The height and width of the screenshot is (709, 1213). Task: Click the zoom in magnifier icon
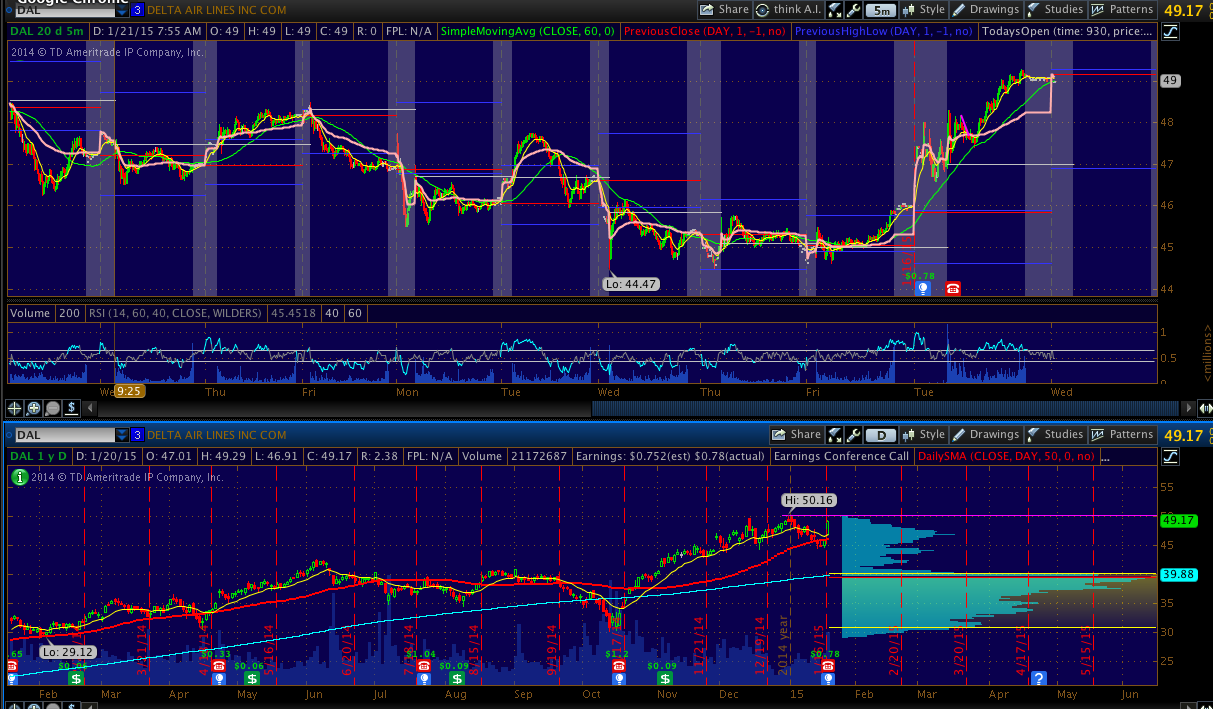pos(34,408)
